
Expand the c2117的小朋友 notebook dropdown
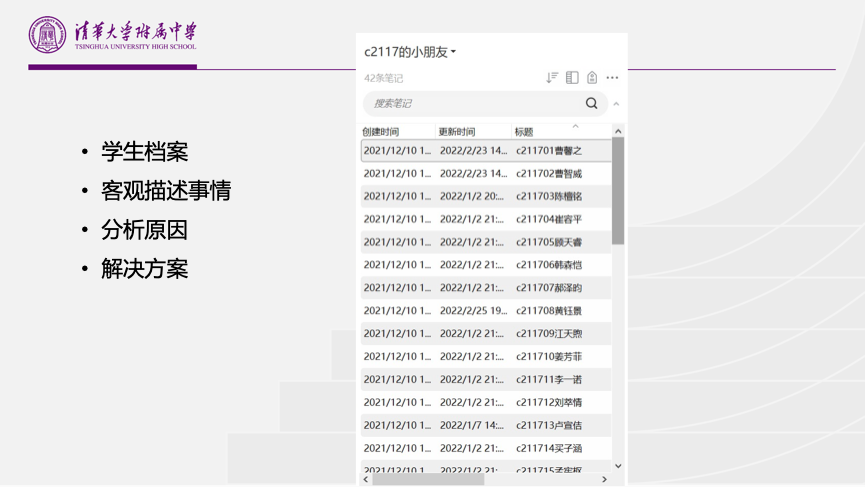click(x=410, y=52)
